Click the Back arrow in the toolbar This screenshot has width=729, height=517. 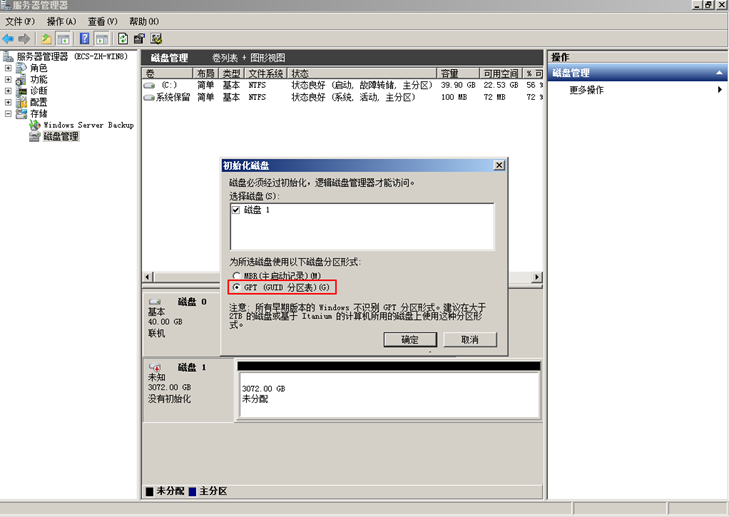click(9, 38)
